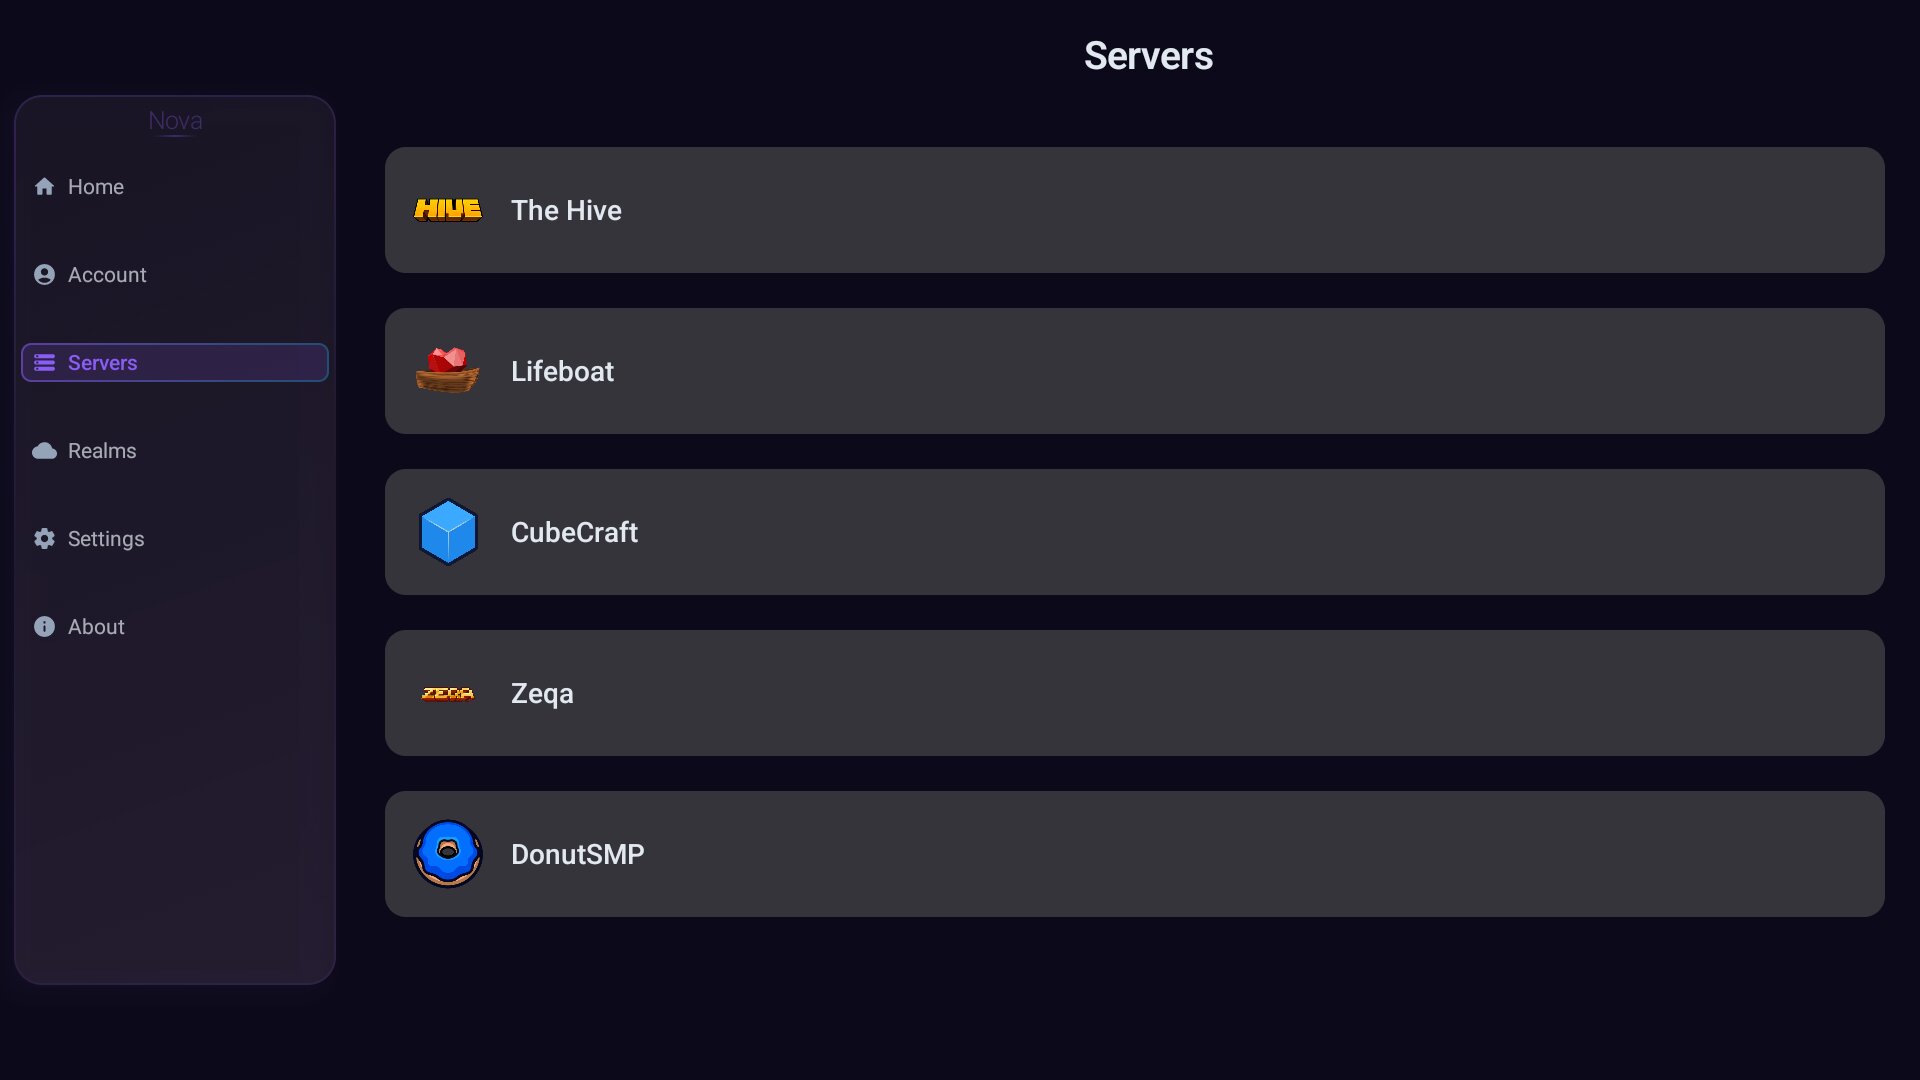Viewport: 1920px width, 1080px height.
Task: Select the CubeCraft server row
Action: click(x=1134, y=532)
